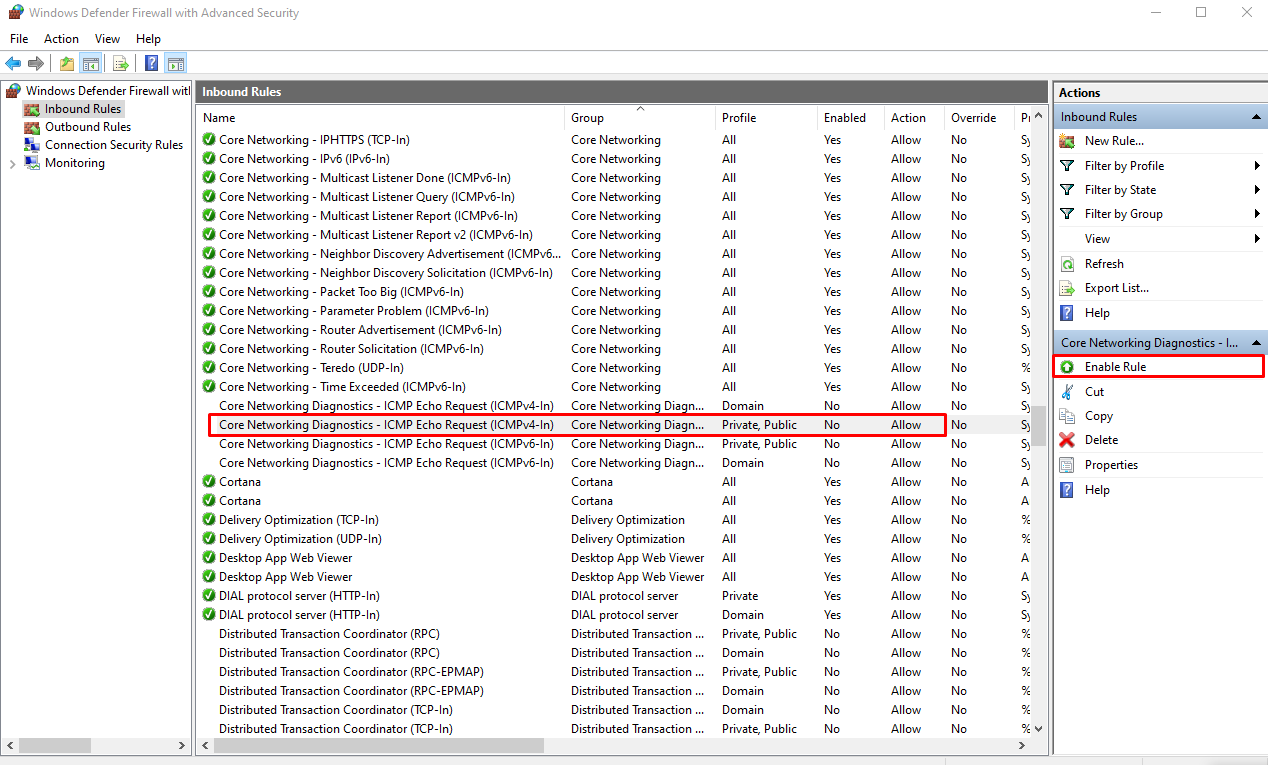Collapse the Inbound Rules actions section

point(1256,117)
